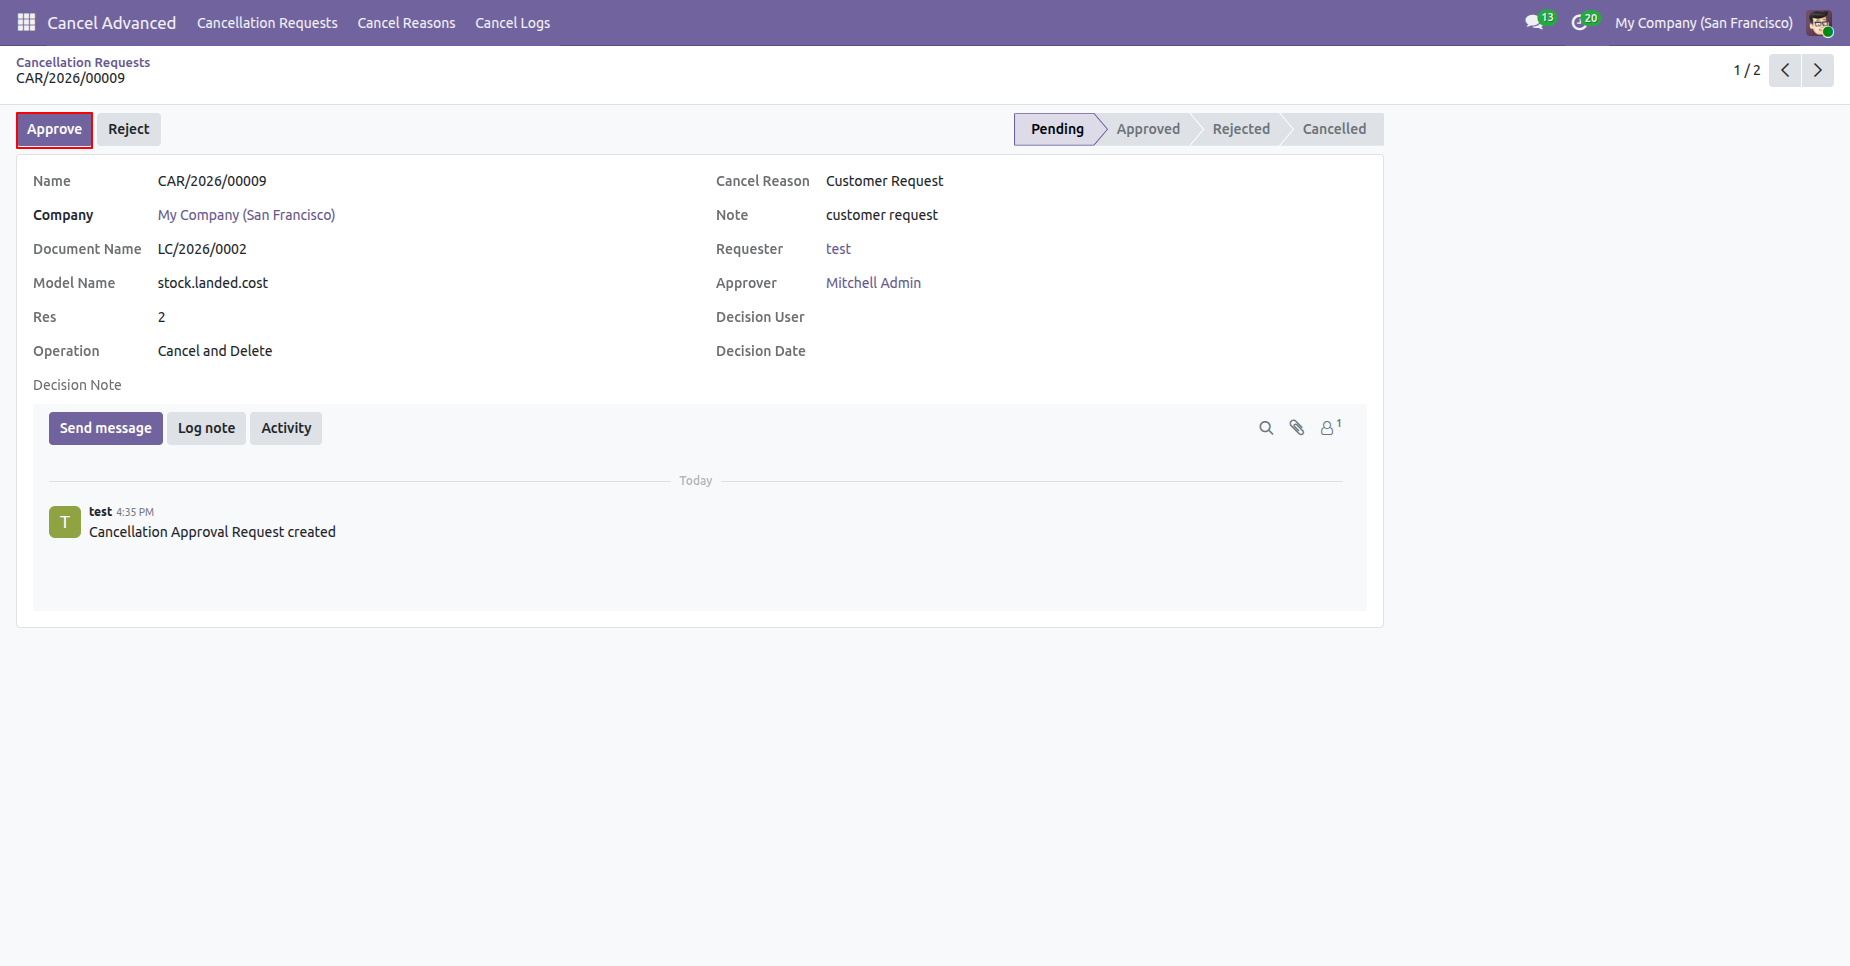
Task: Open approver Mitchell Admin link
Action: click(873, 283)
